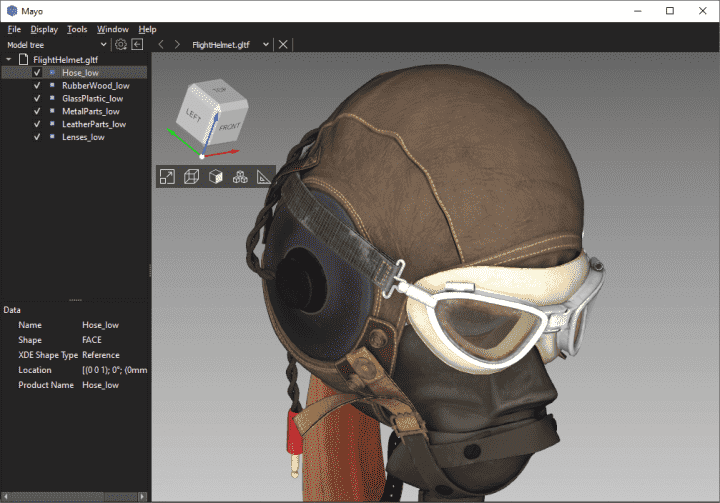The height and width of the screenshot is (503, 720).
Task: Click the wireframe cube view icon
Action: point(191,177)
